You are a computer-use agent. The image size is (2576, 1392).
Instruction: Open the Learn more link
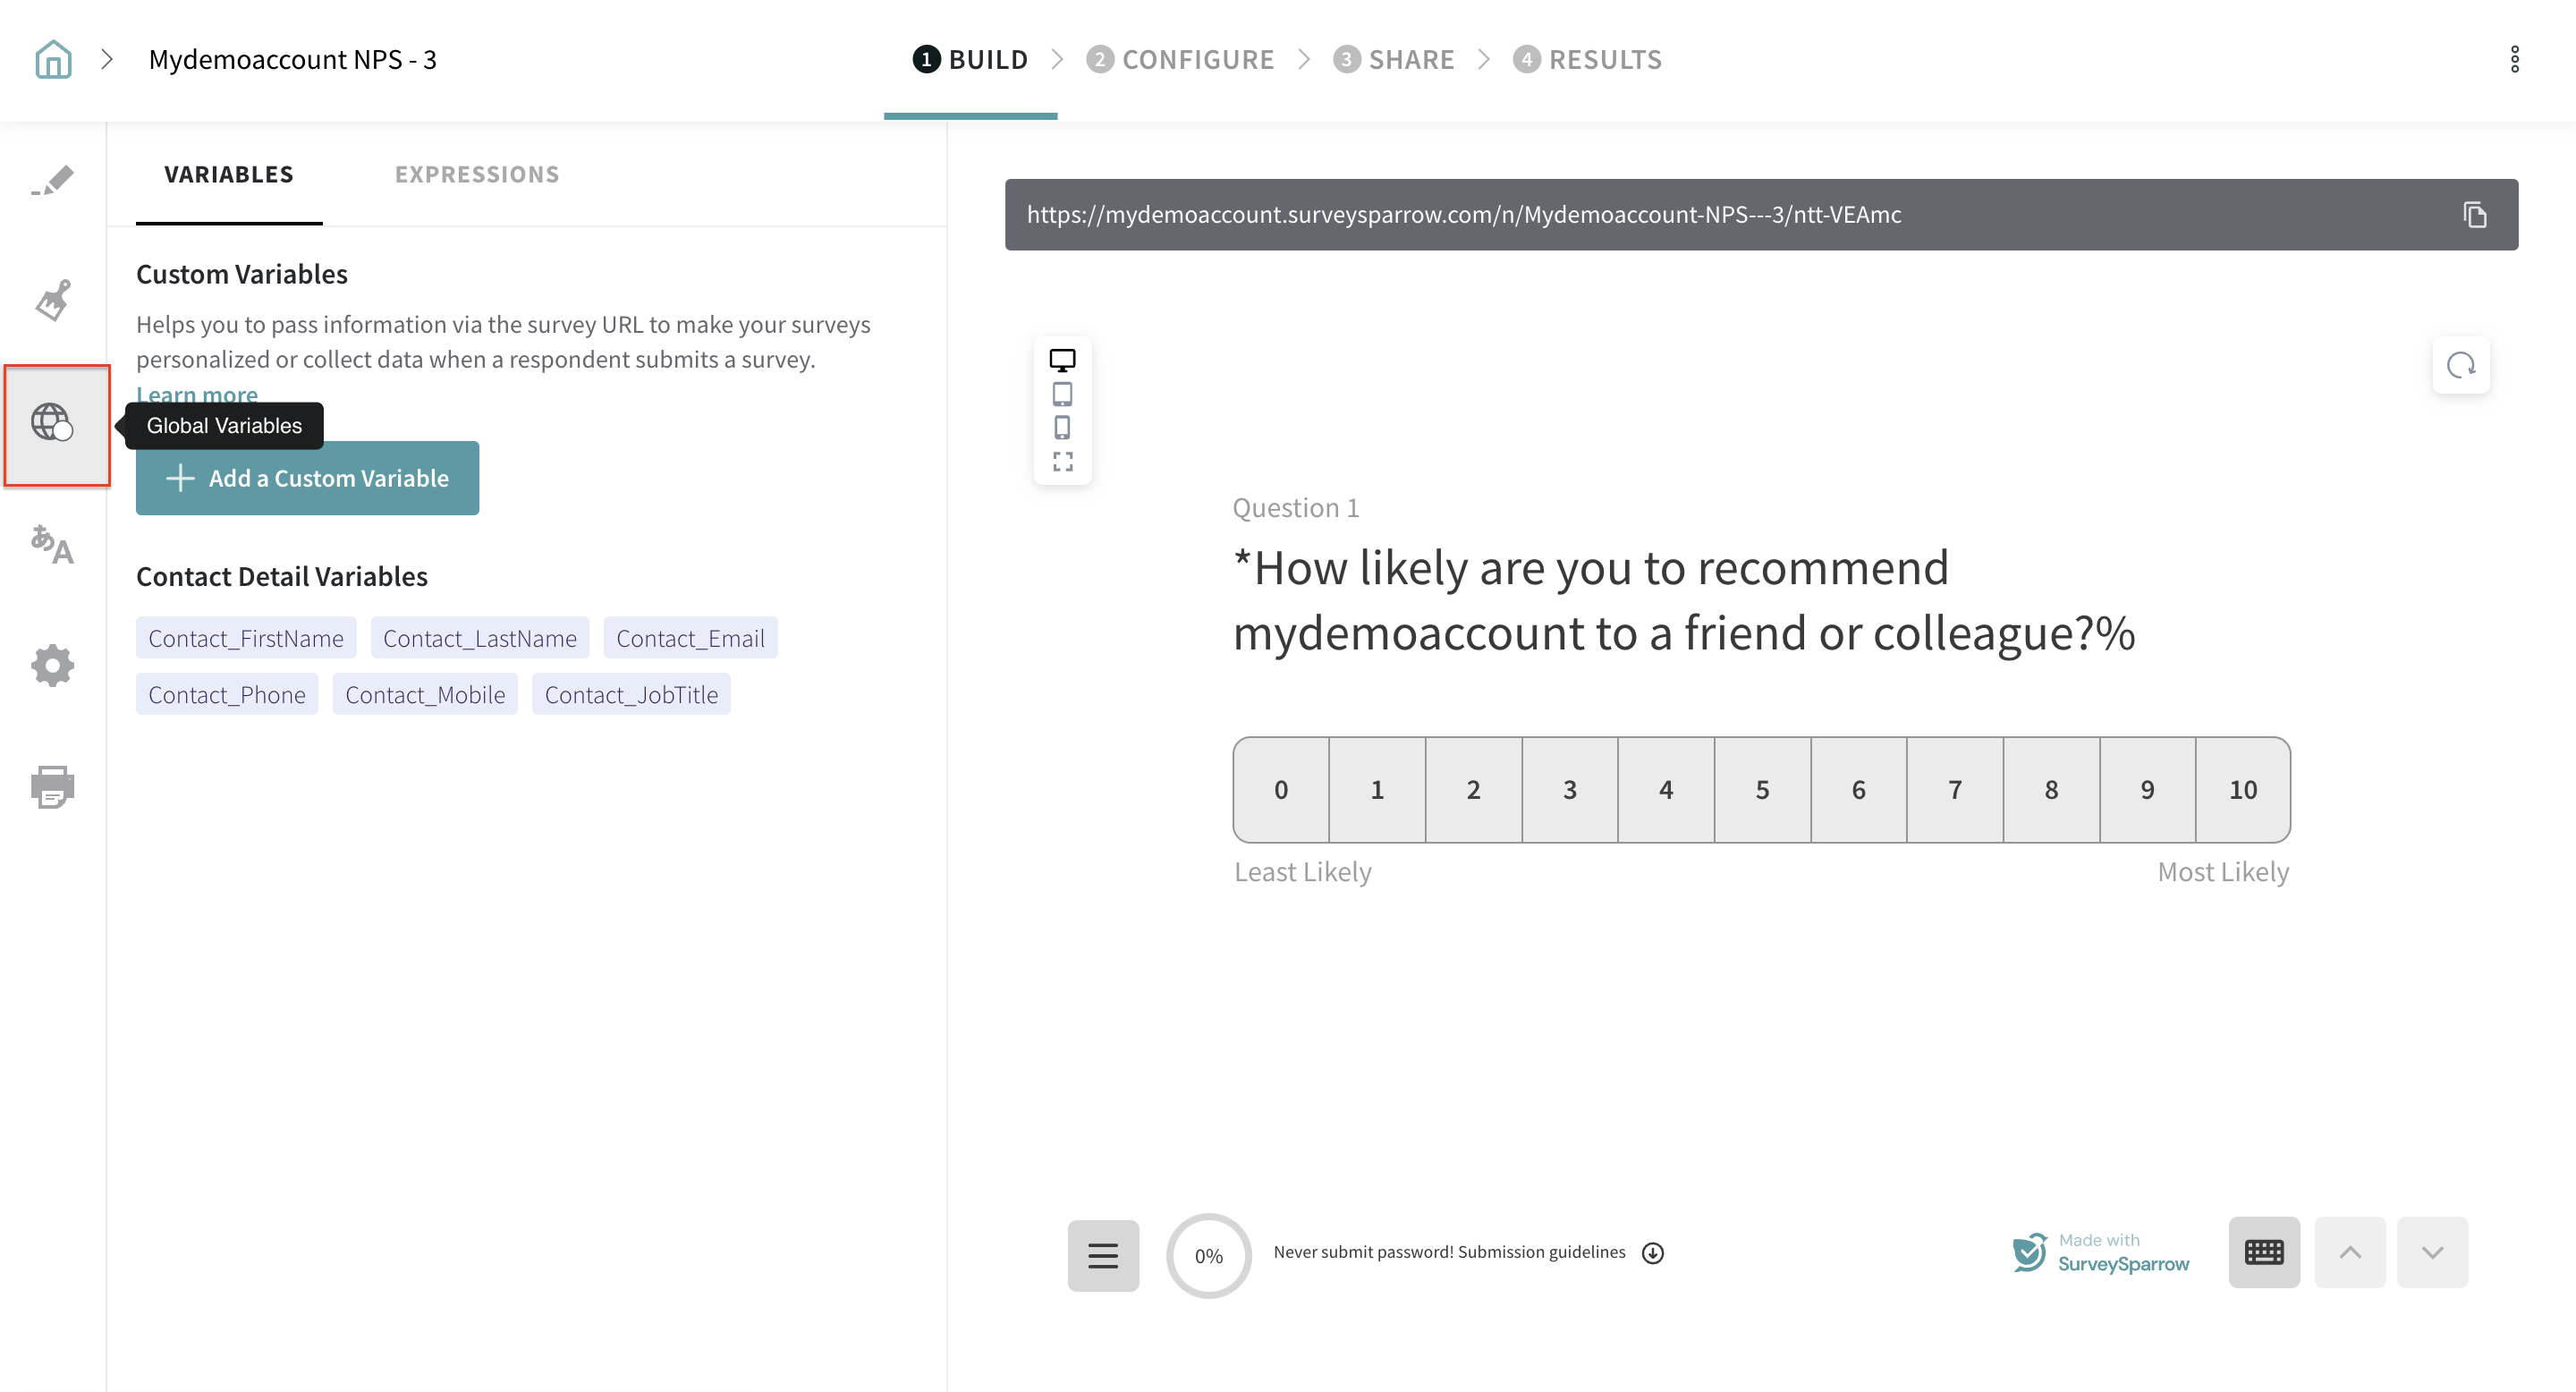(x=197, y=393)
